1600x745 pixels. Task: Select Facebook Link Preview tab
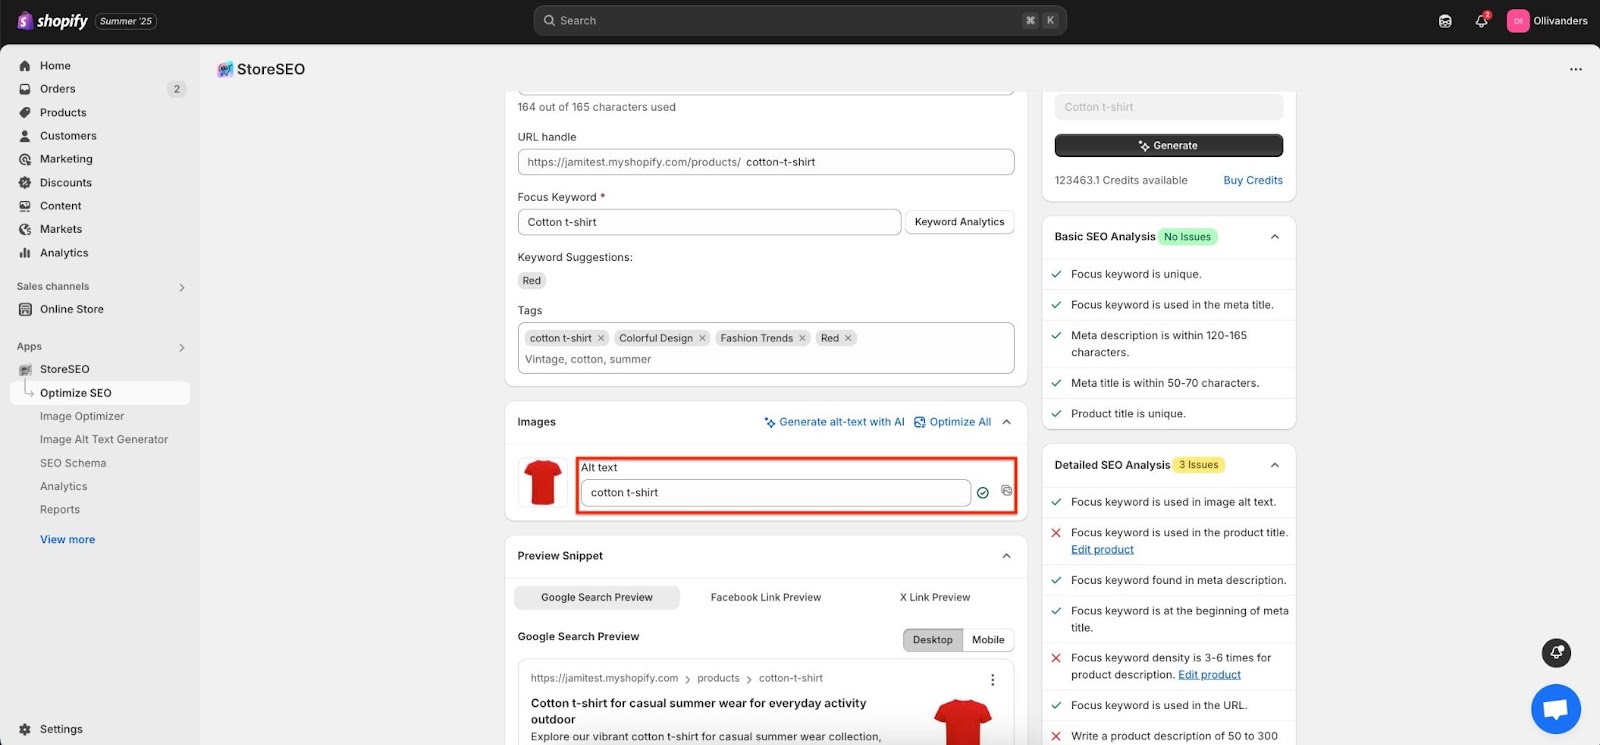pos(766,598)
